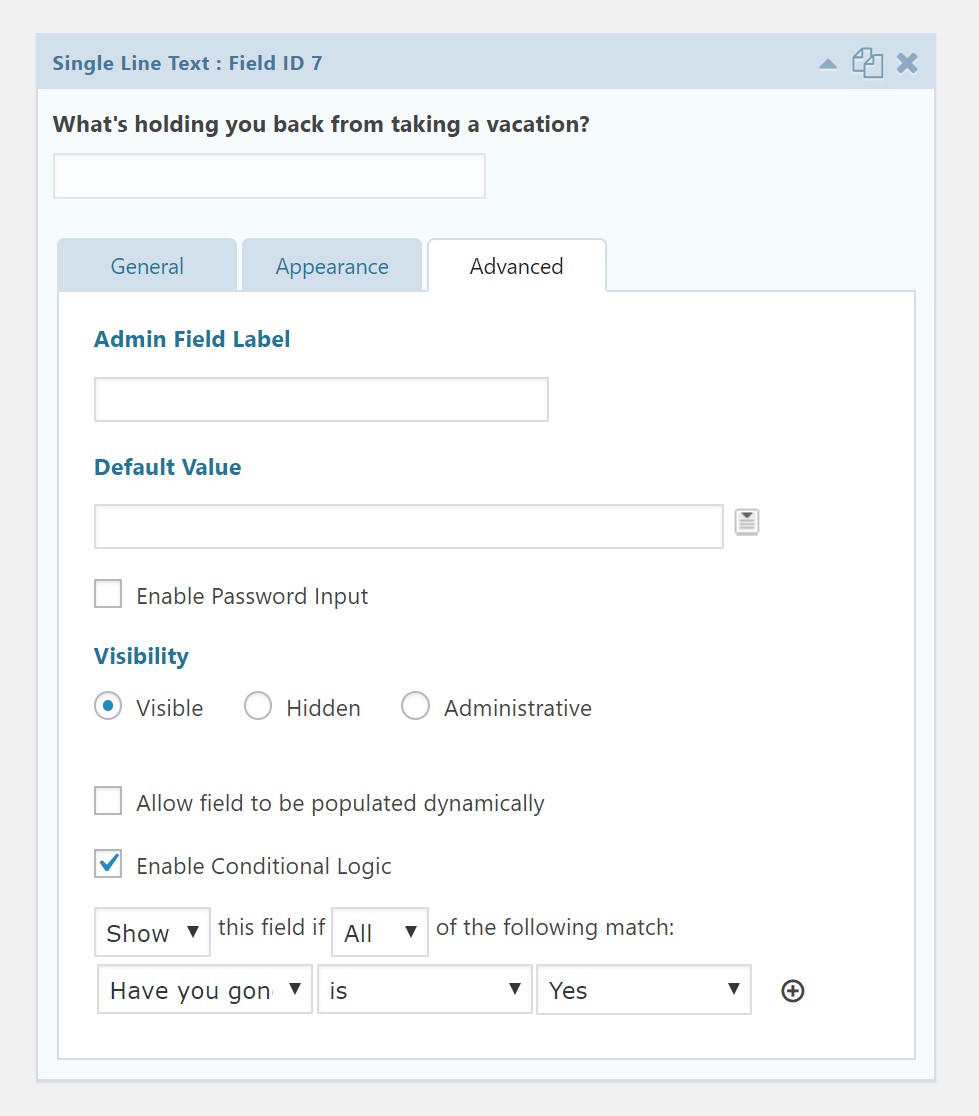979x1116 pixels.
Task: Click the Admin Field Label input
Action: click(x=321, y=399)
